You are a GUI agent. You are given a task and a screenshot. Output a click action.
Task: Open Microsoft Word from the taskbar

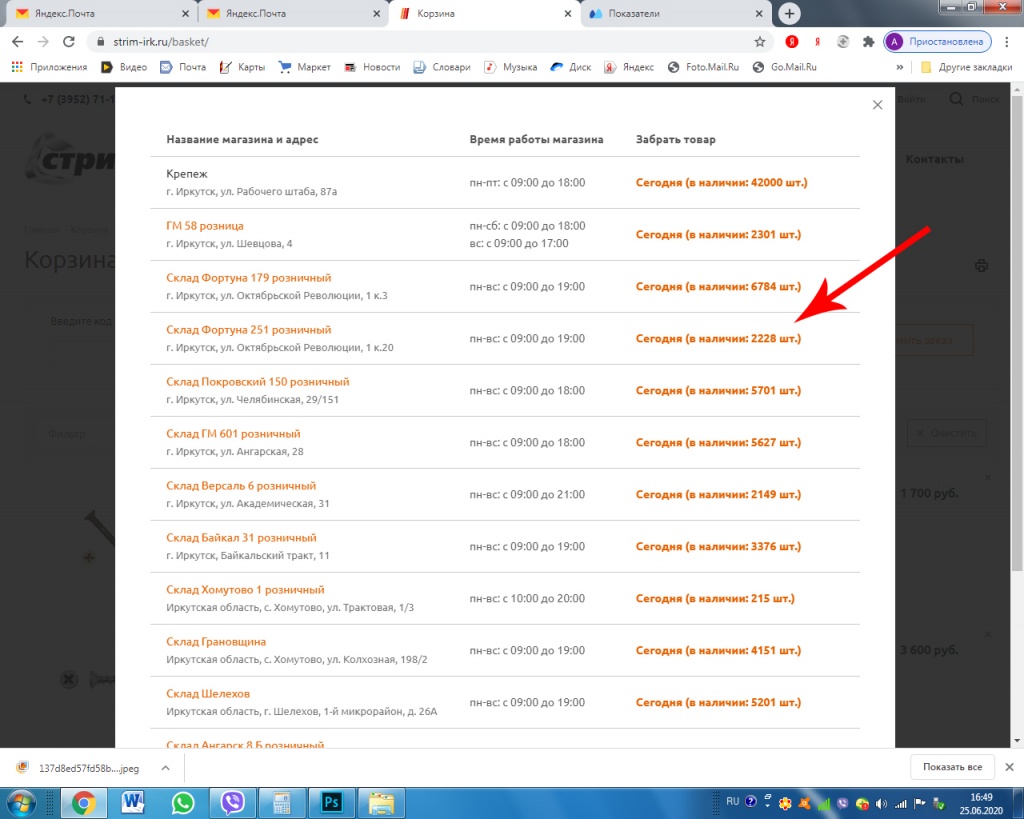[133, 802]
